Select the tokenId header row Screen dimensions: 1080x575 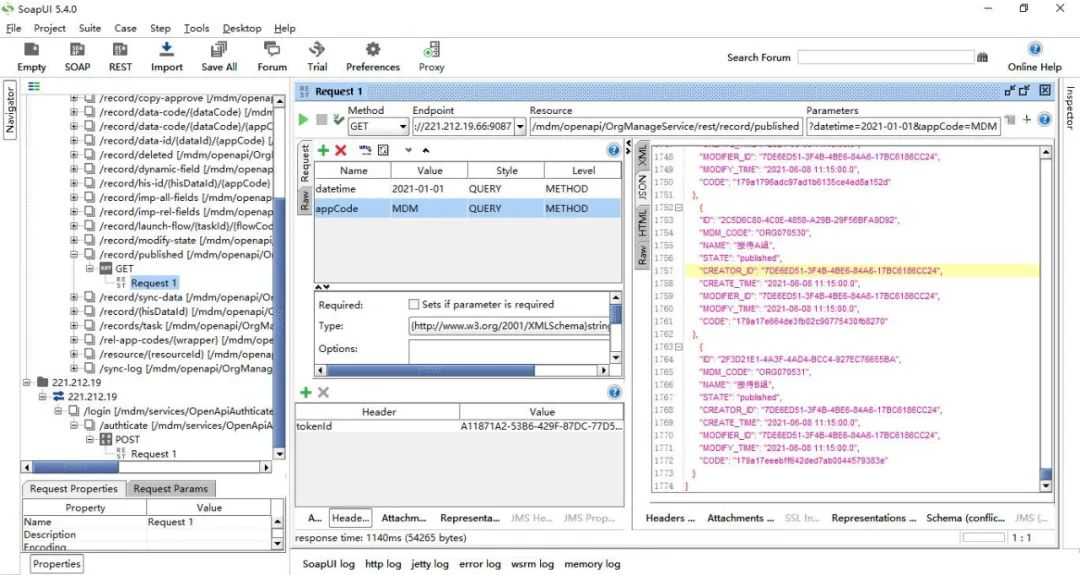pyautogui.click(x=459, y=426)
